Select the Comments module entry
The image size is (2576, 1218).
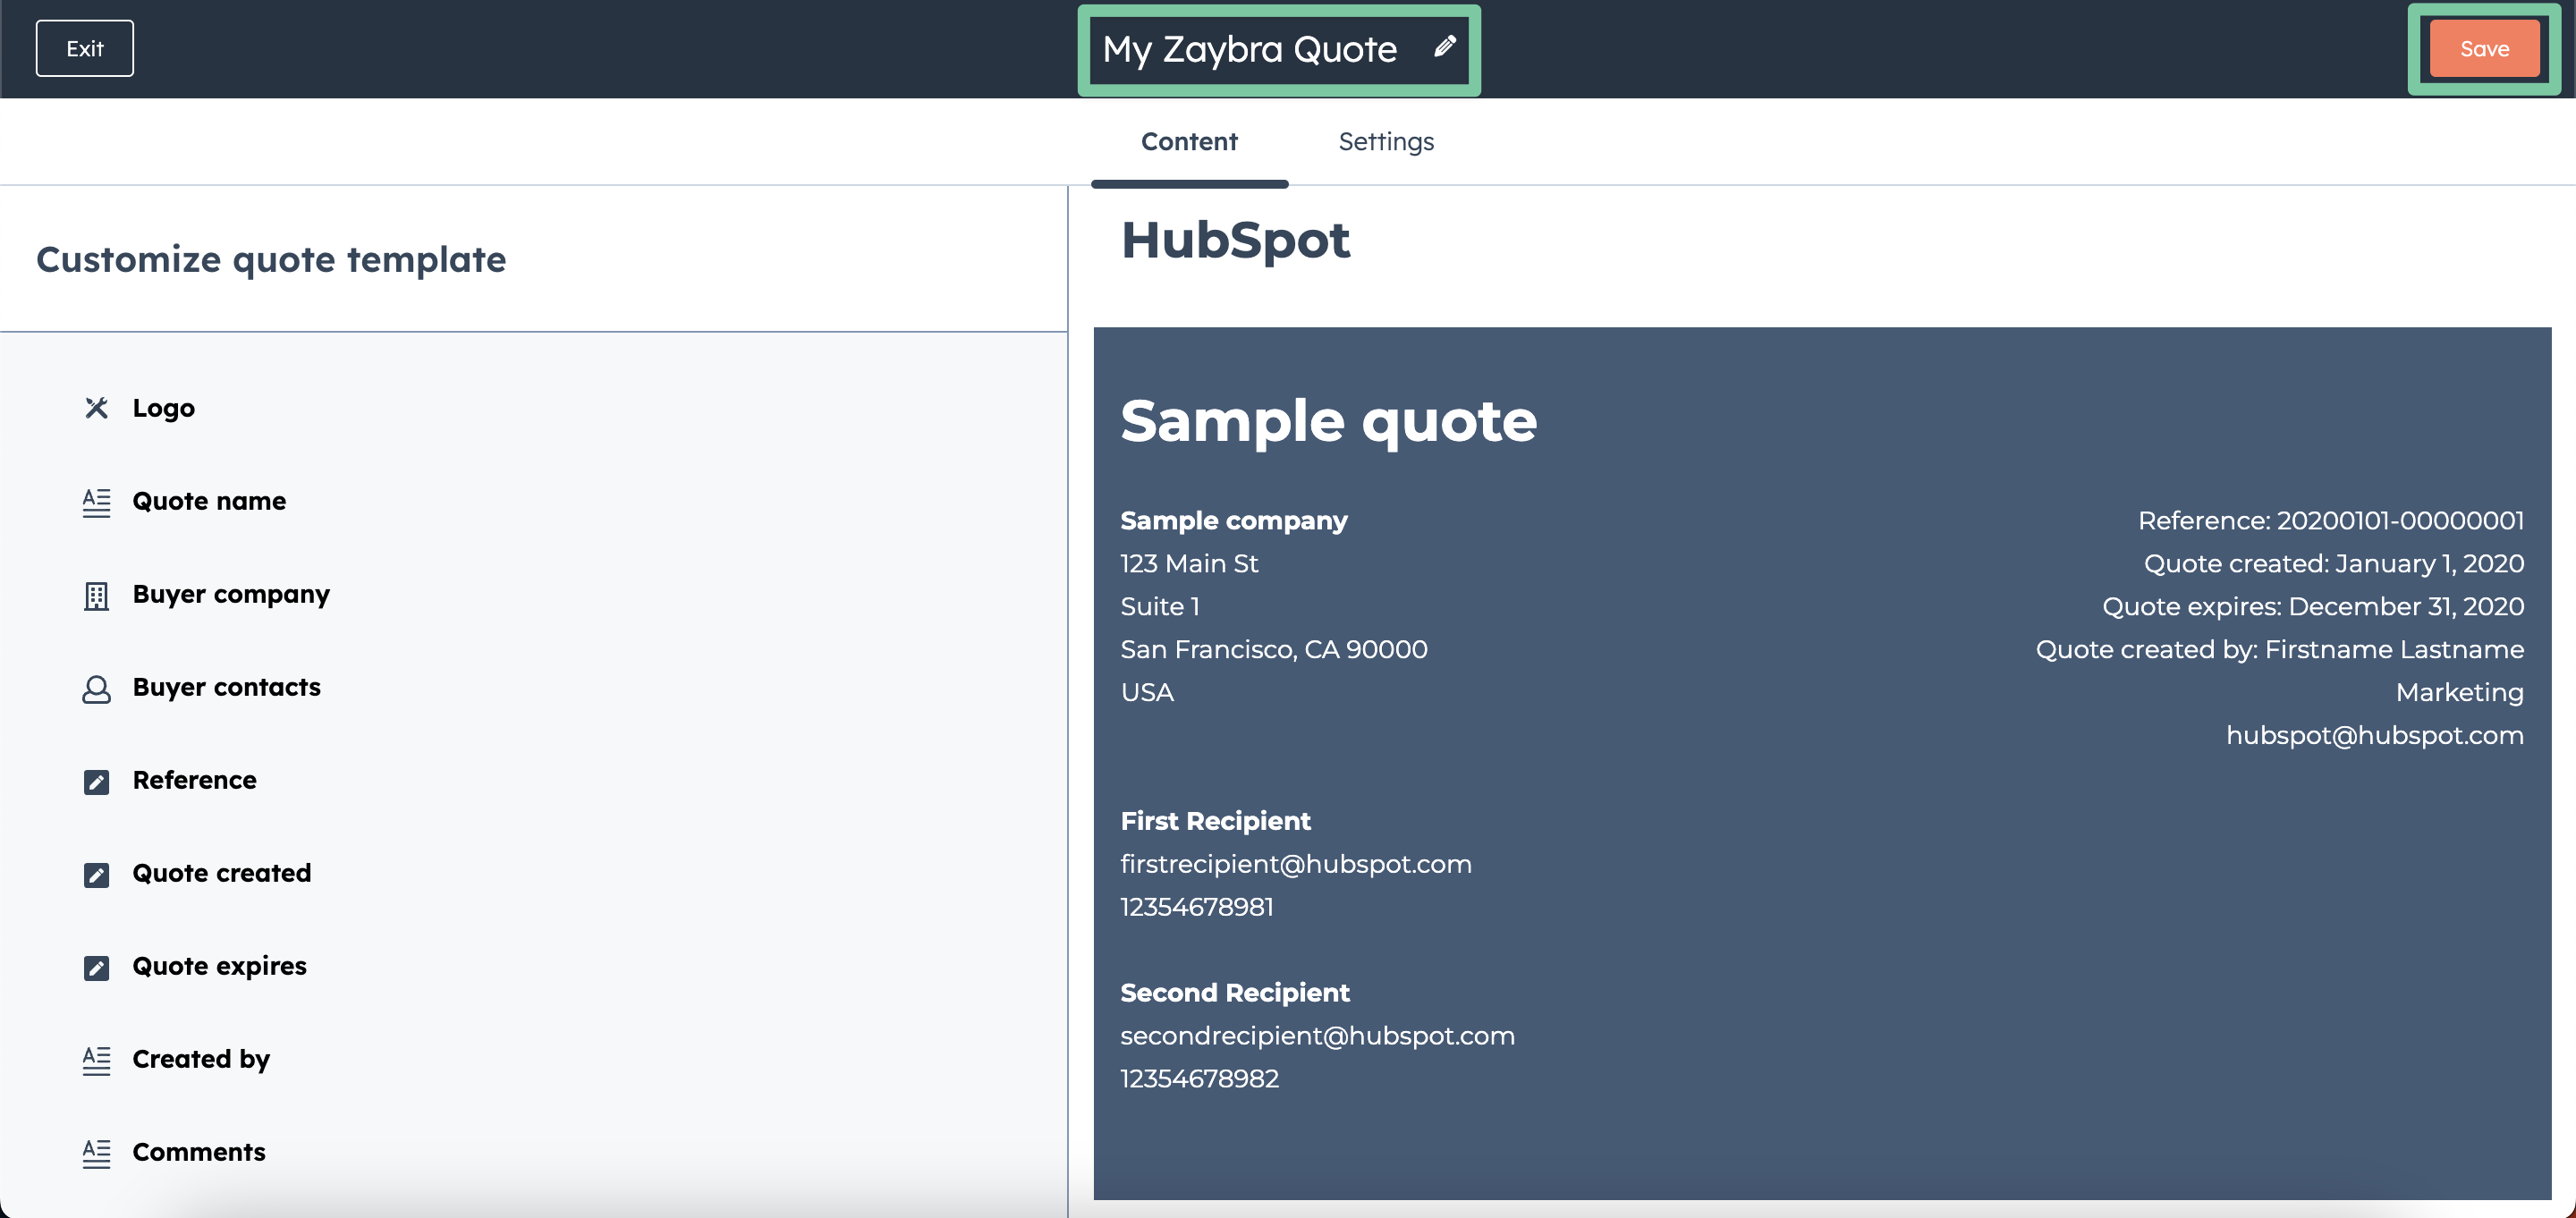pos(199,1152)
